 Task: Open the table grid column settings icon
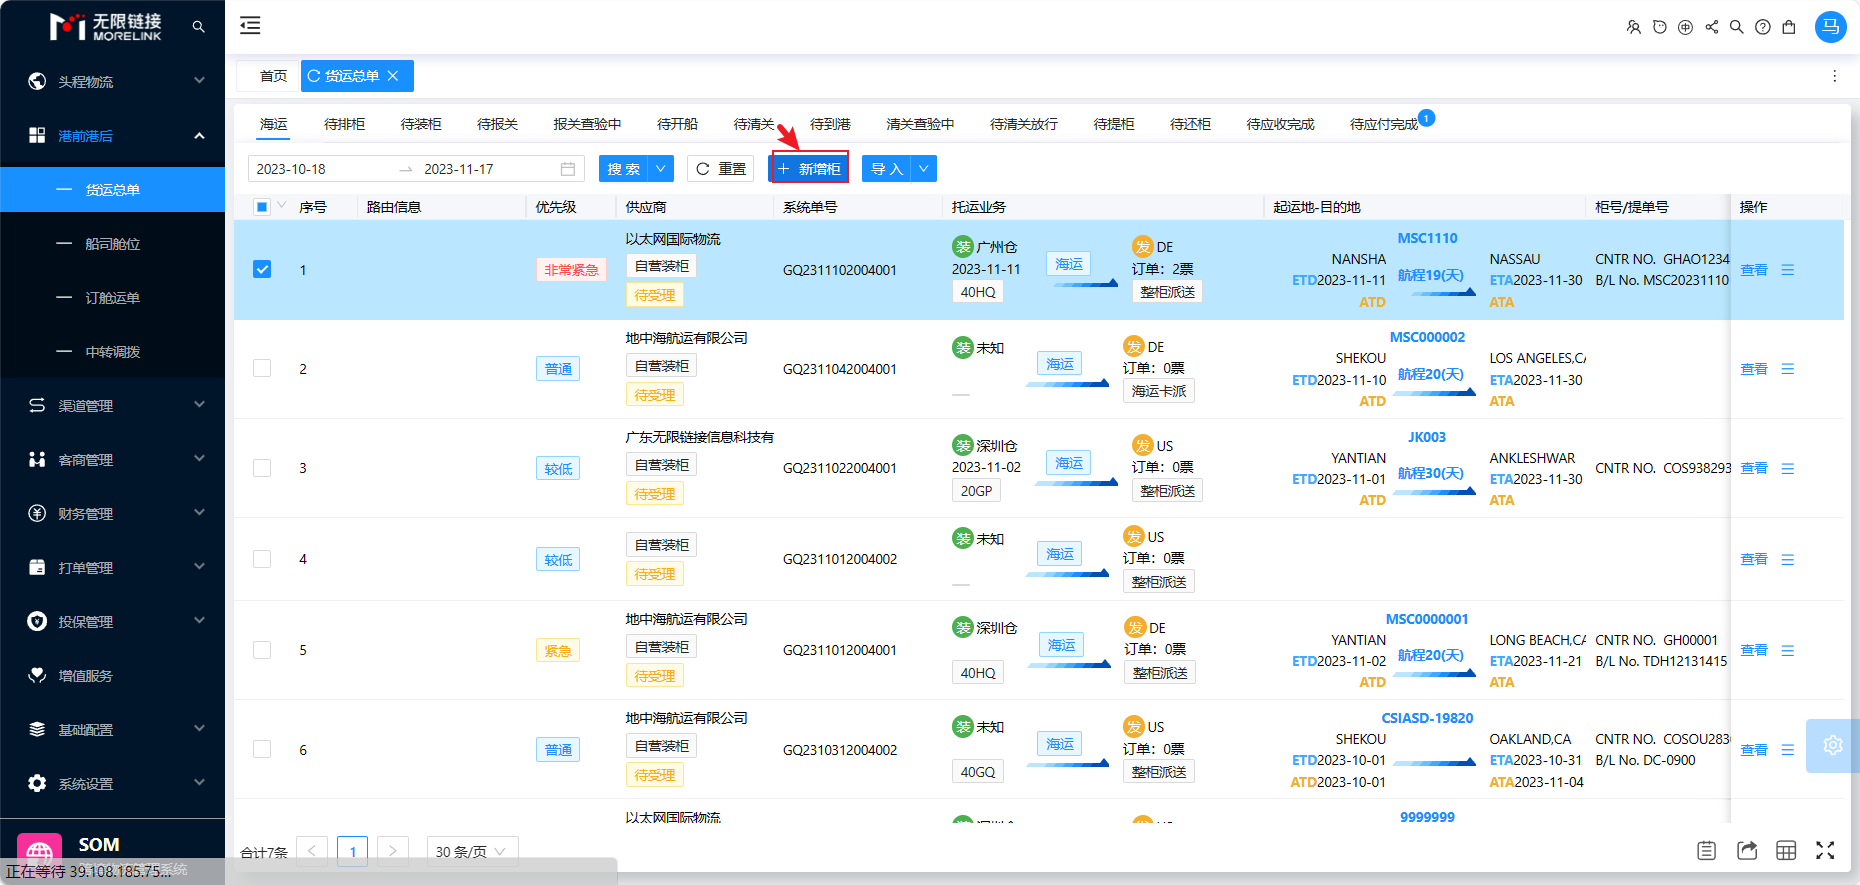point(1786,850)
